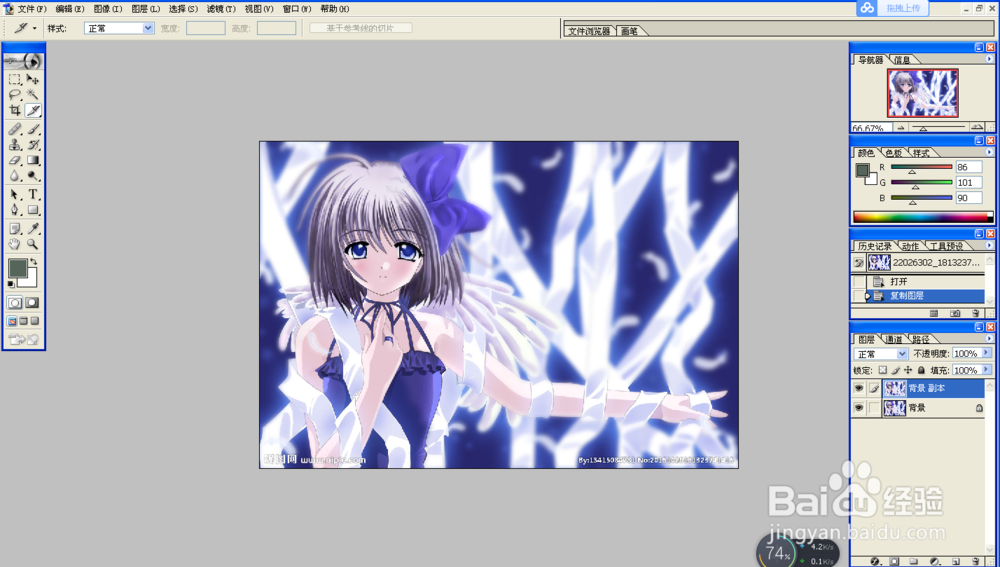Select the Clone Stamp tool
Viewport: 1000px width, 567px height.
pos(15,145)
